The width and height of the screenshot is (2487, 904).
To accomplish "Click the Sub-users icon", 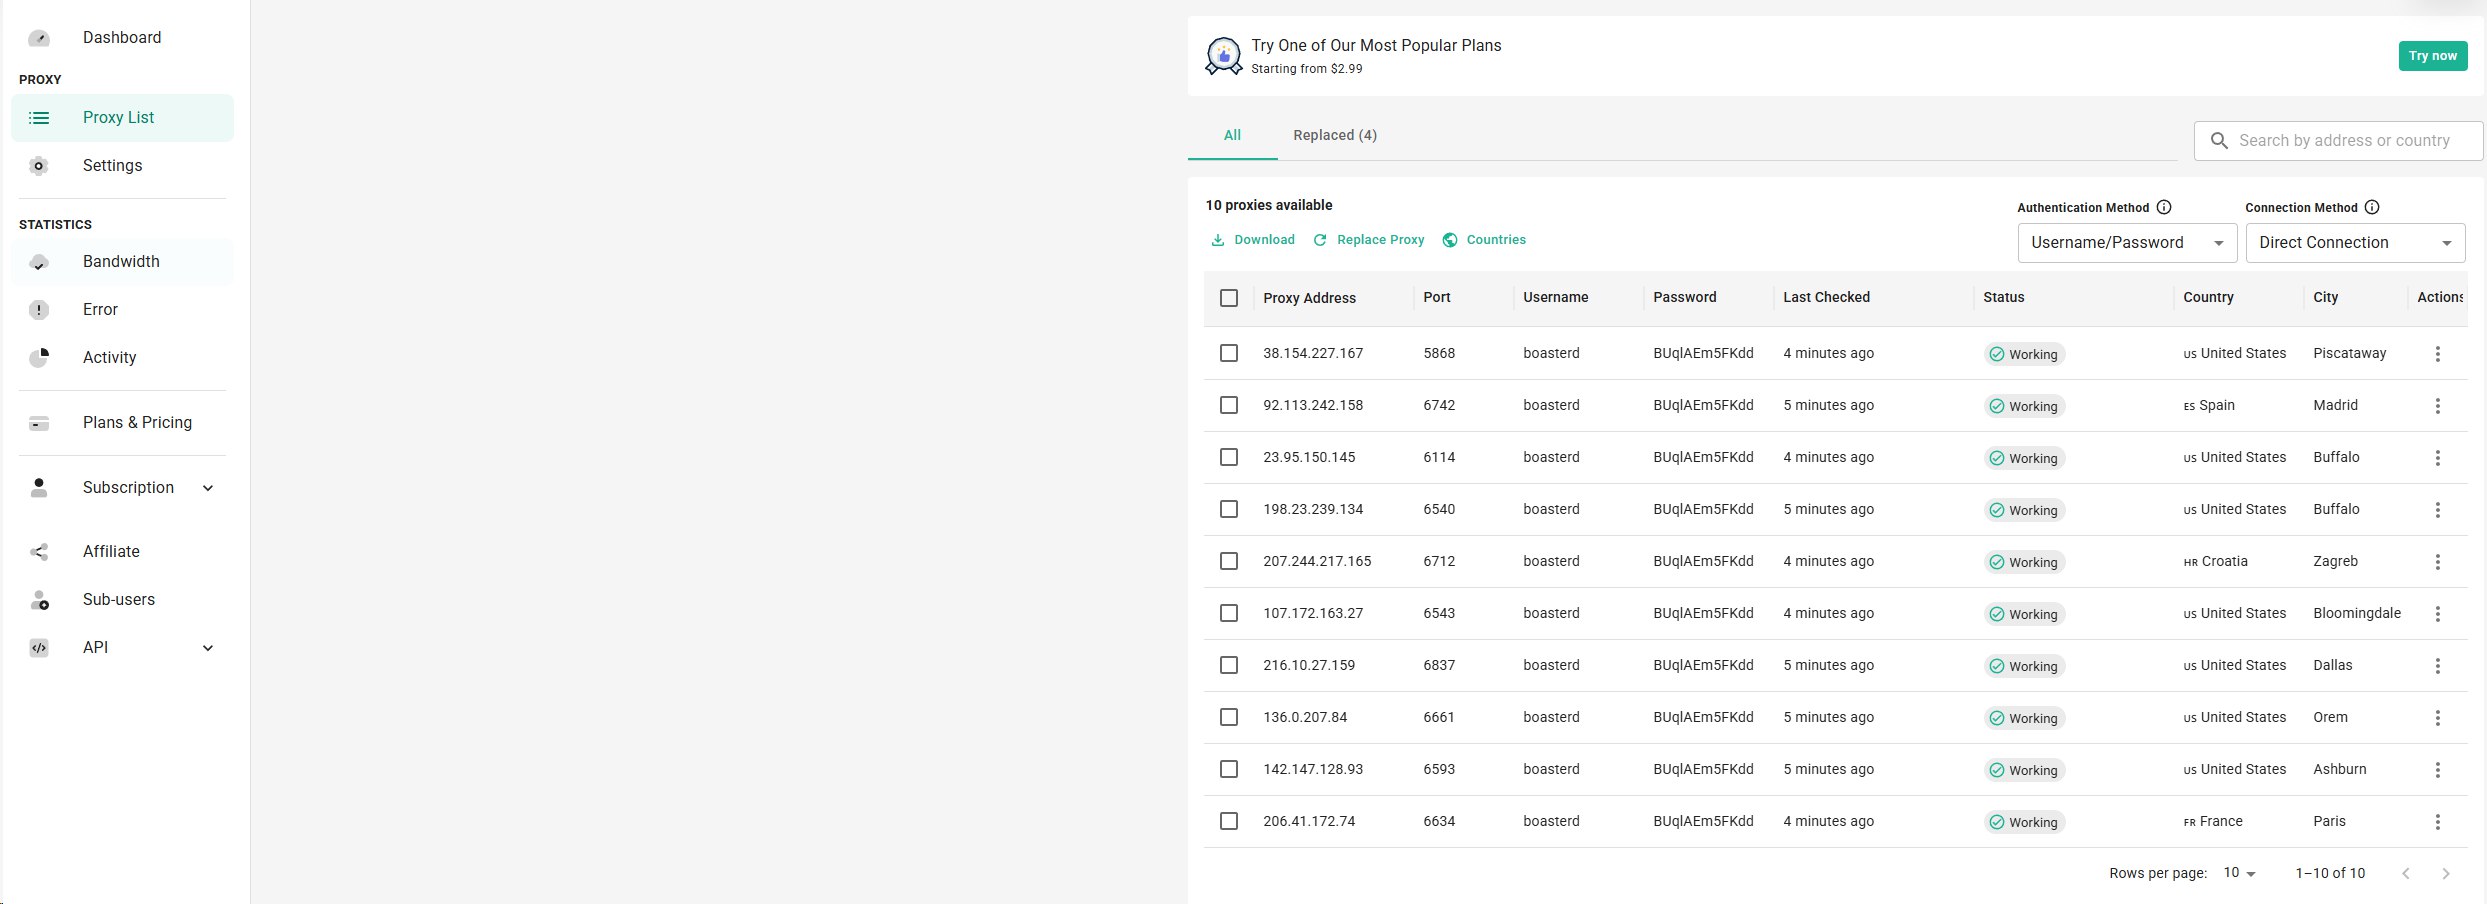I will (39, 600).
